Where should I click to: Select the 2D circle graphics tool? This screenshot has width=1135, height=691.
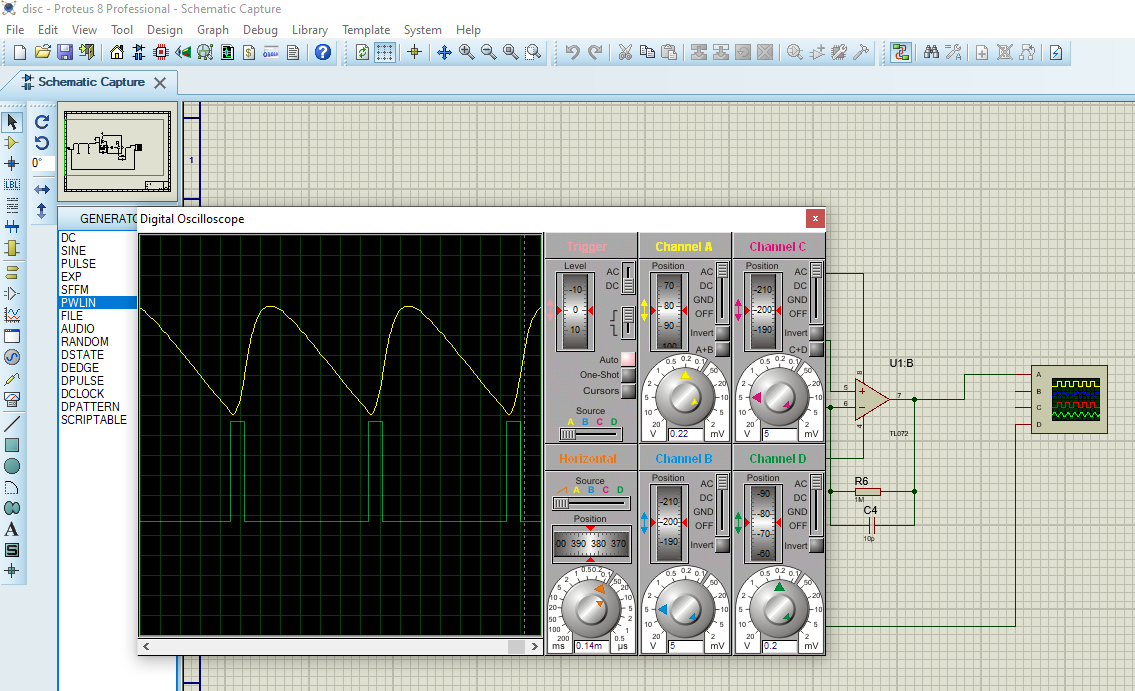[12, 466]
